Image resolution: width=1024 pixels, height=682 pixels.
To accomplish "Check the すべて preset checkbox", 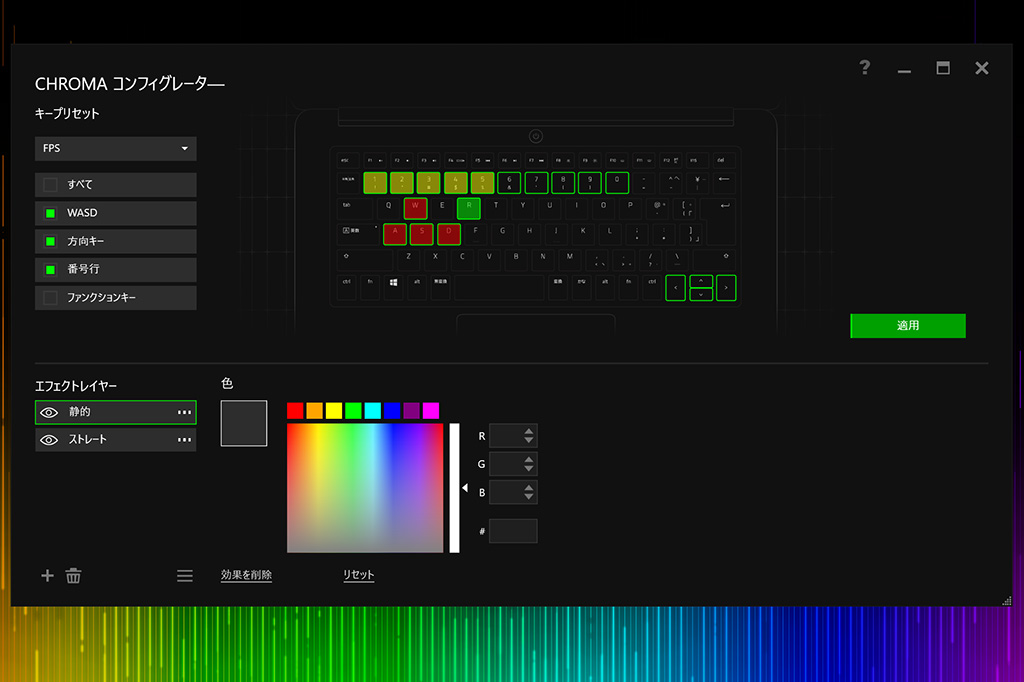I will 50,185.
